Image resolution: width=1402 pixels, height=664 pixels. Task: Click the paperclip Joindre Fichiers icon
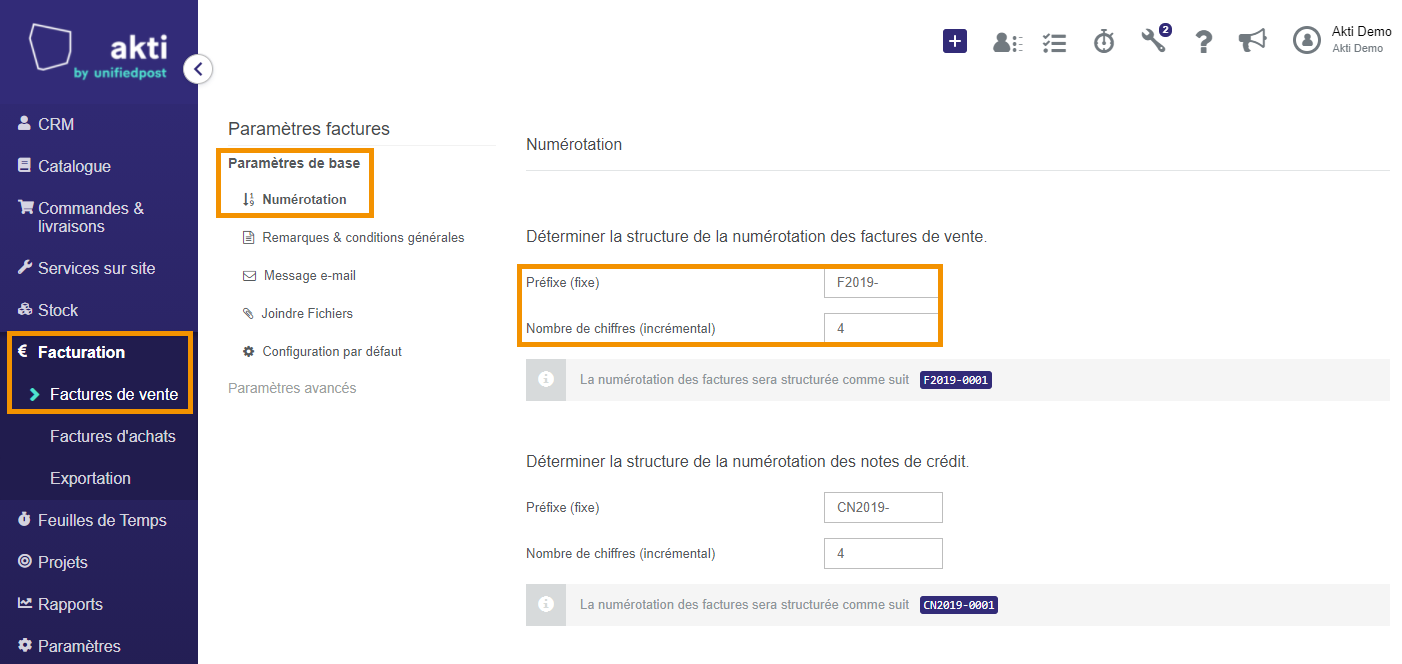click(x=249, y=313)
